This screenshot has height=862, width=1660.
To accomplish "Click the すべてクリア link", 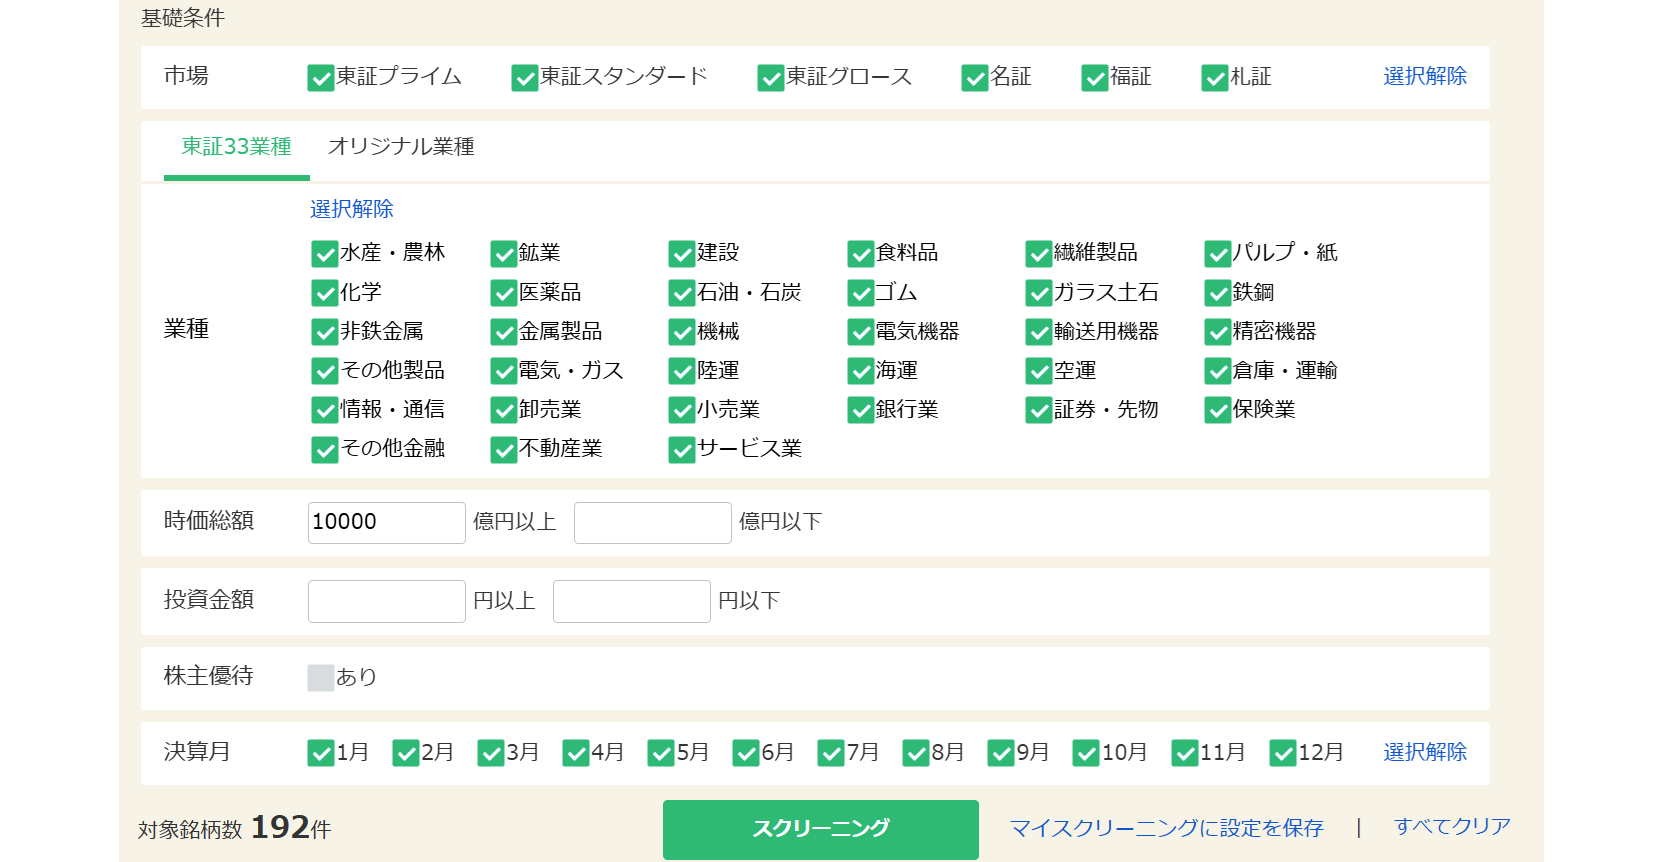I will (x=1451, y=827).
